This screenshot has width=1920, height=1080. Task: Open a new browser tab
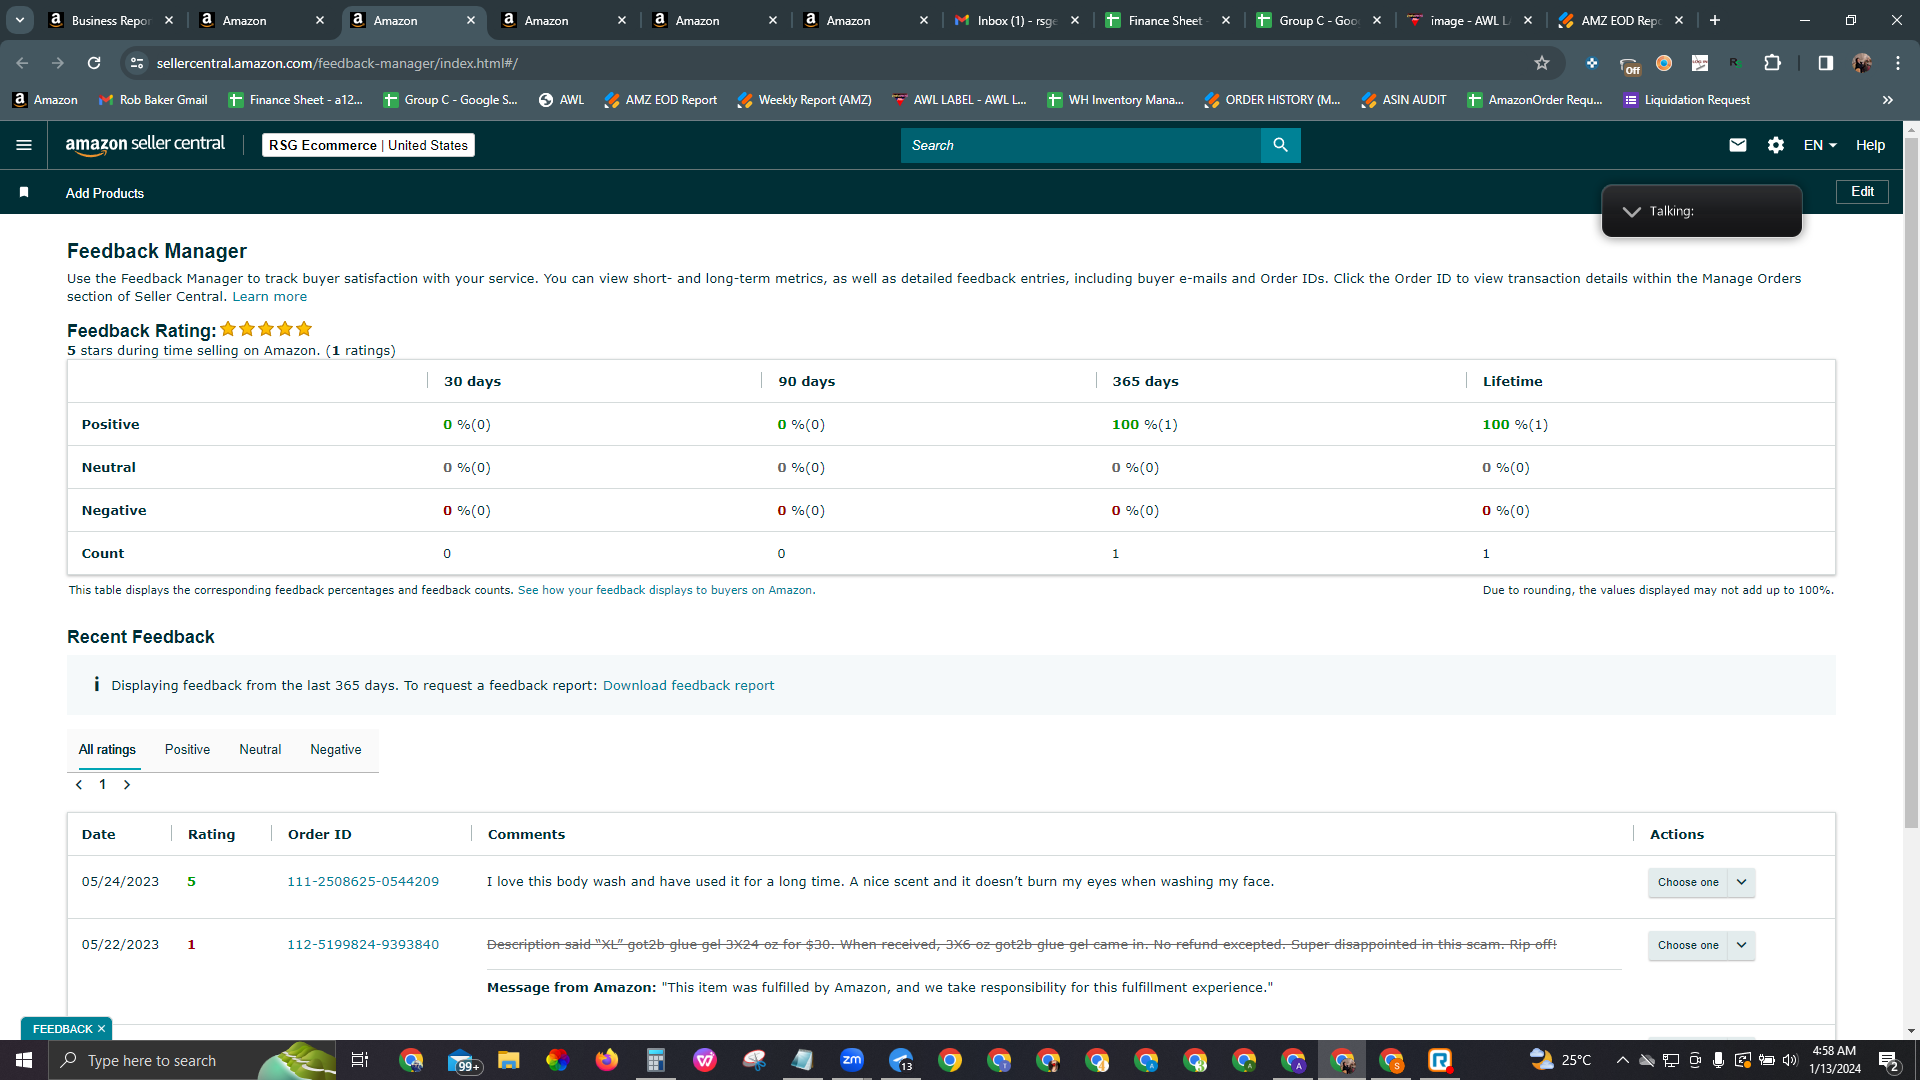pos(1715,20)
